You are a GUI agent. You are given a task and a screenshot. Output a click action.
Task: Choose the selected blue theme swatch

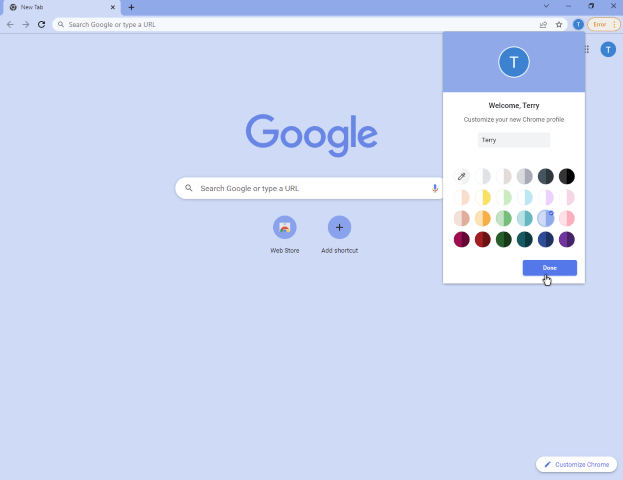546,219
